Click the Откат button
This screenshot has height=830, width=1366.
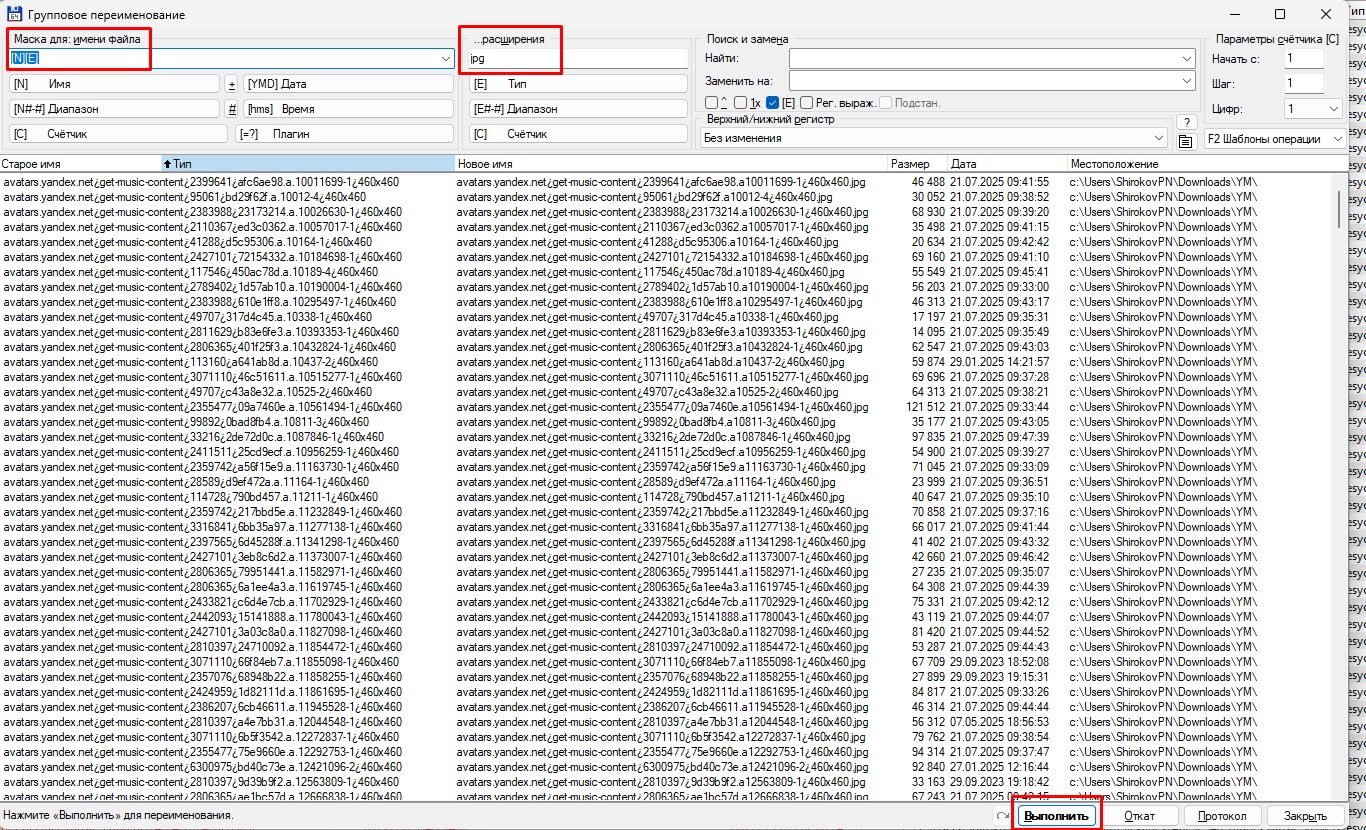pos(1139,816)
